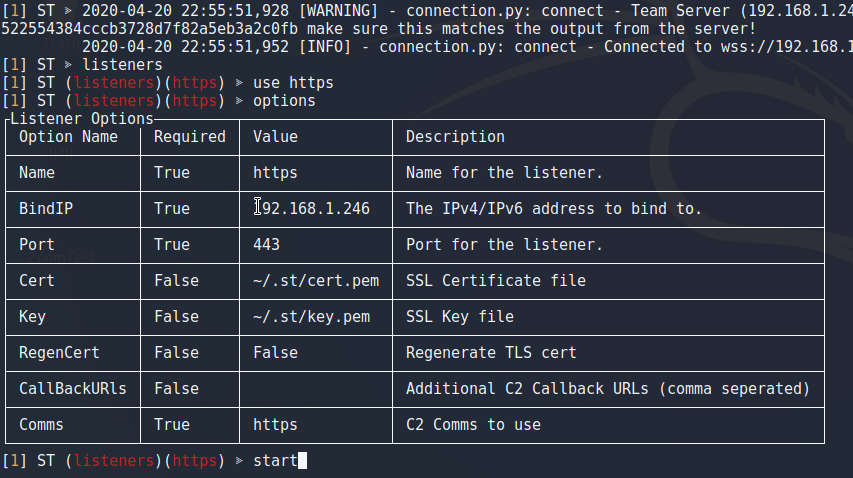Click the Name row value 'https'
Viewport: 853px width, 478px height.
pyautogui.click(x=275, y=172)
